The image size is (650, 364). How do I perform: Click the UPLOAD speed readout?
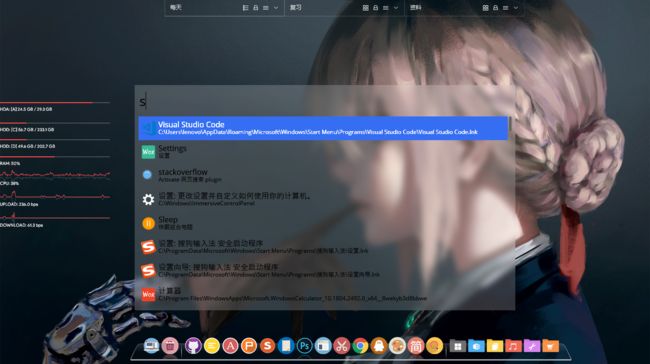[19, 204]
